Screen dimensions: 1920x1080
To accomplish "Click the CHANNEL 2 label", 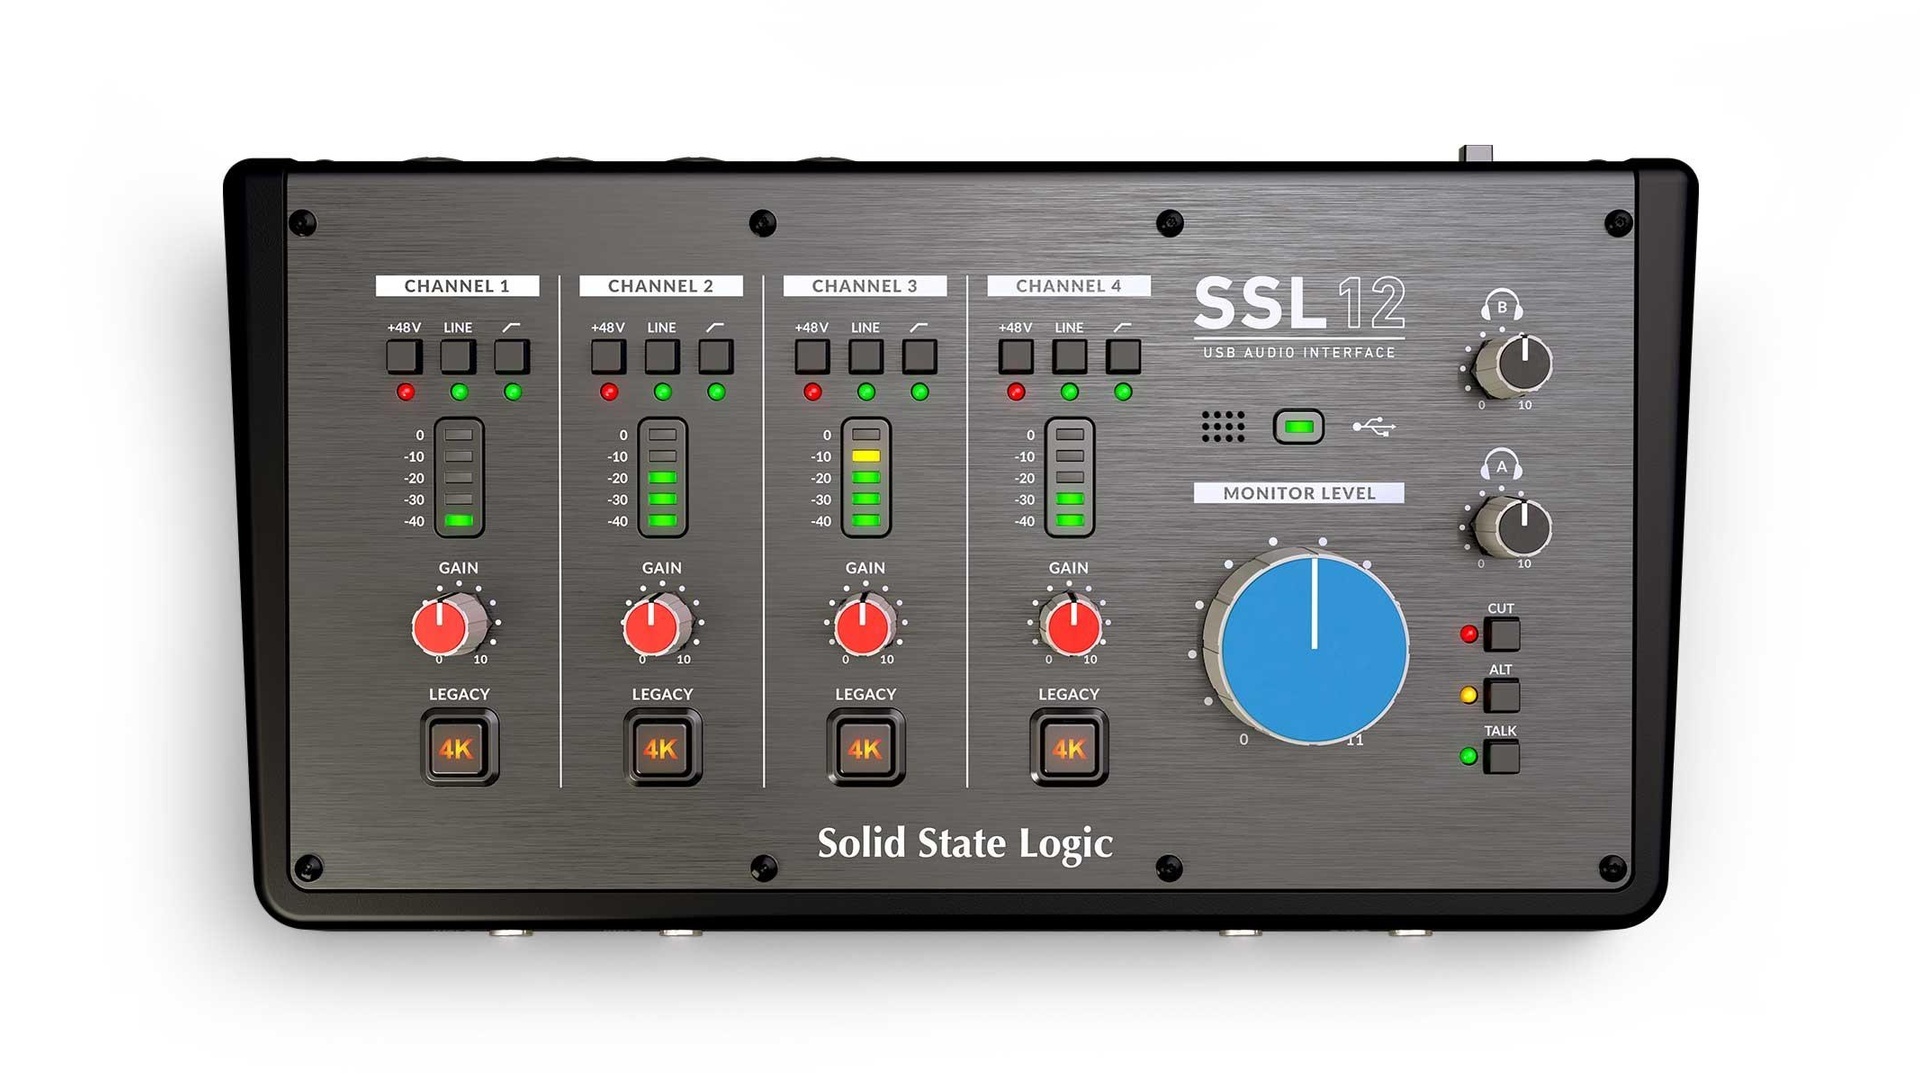I will pos(661,286).
